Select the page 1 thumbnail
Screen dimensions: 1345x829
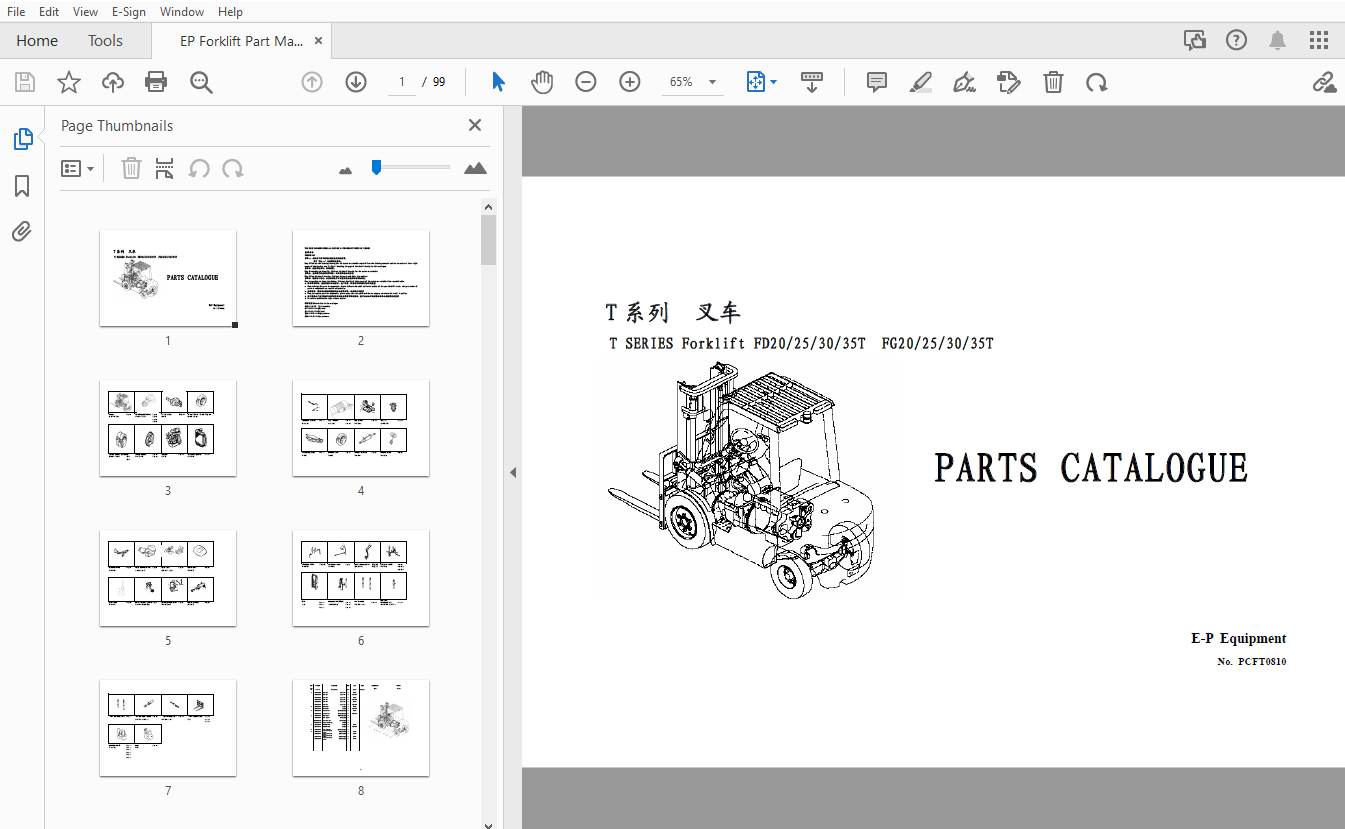[x=168, y=278]
